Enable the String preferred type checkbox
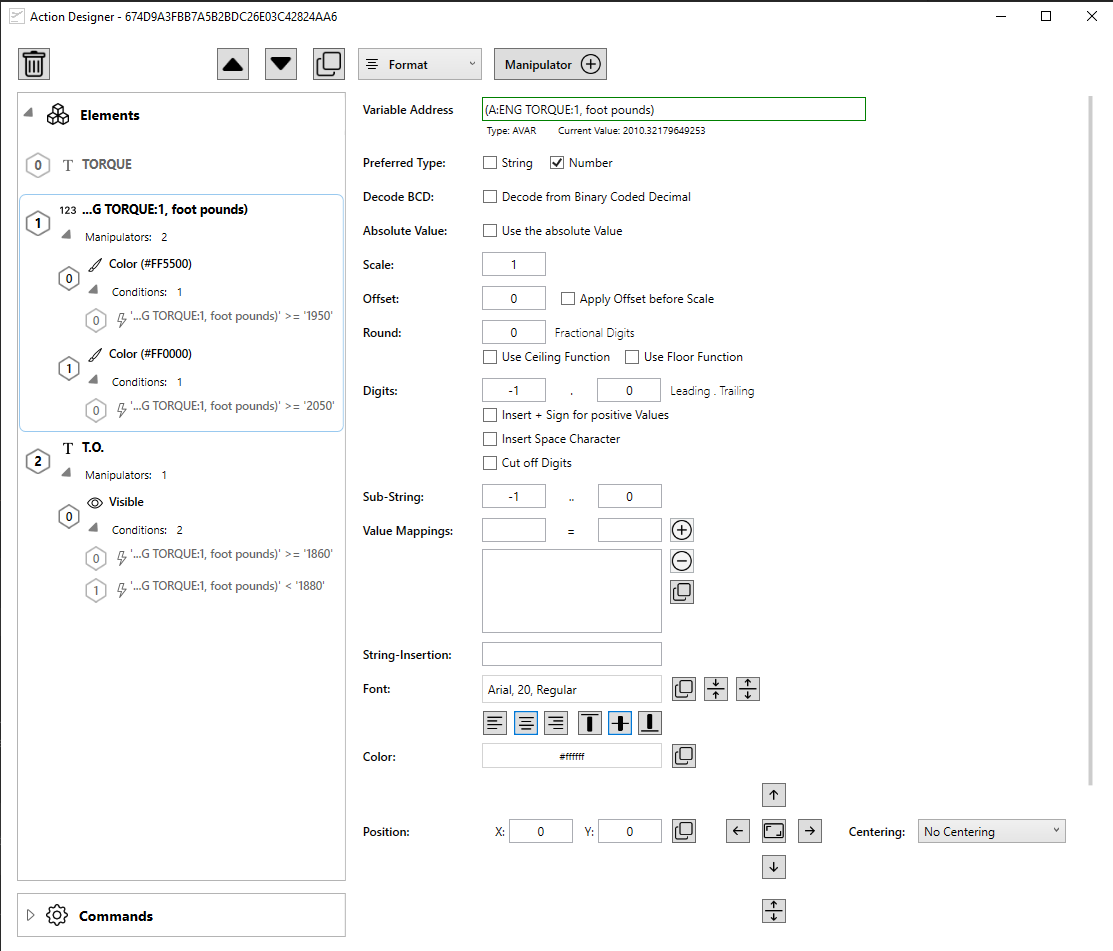Image resolution: width=1113 pixels, height=951 pixels. pyautogui.click(x=490, y=163)
